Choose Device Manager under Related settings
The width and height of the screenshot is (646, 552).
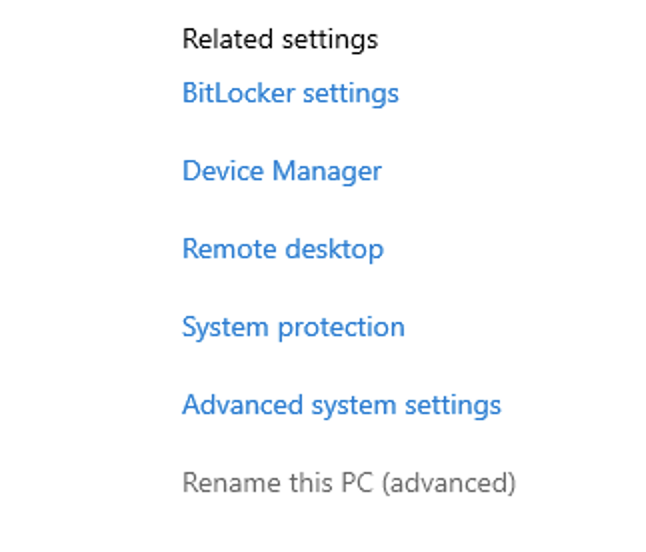(x=282, y=171)
